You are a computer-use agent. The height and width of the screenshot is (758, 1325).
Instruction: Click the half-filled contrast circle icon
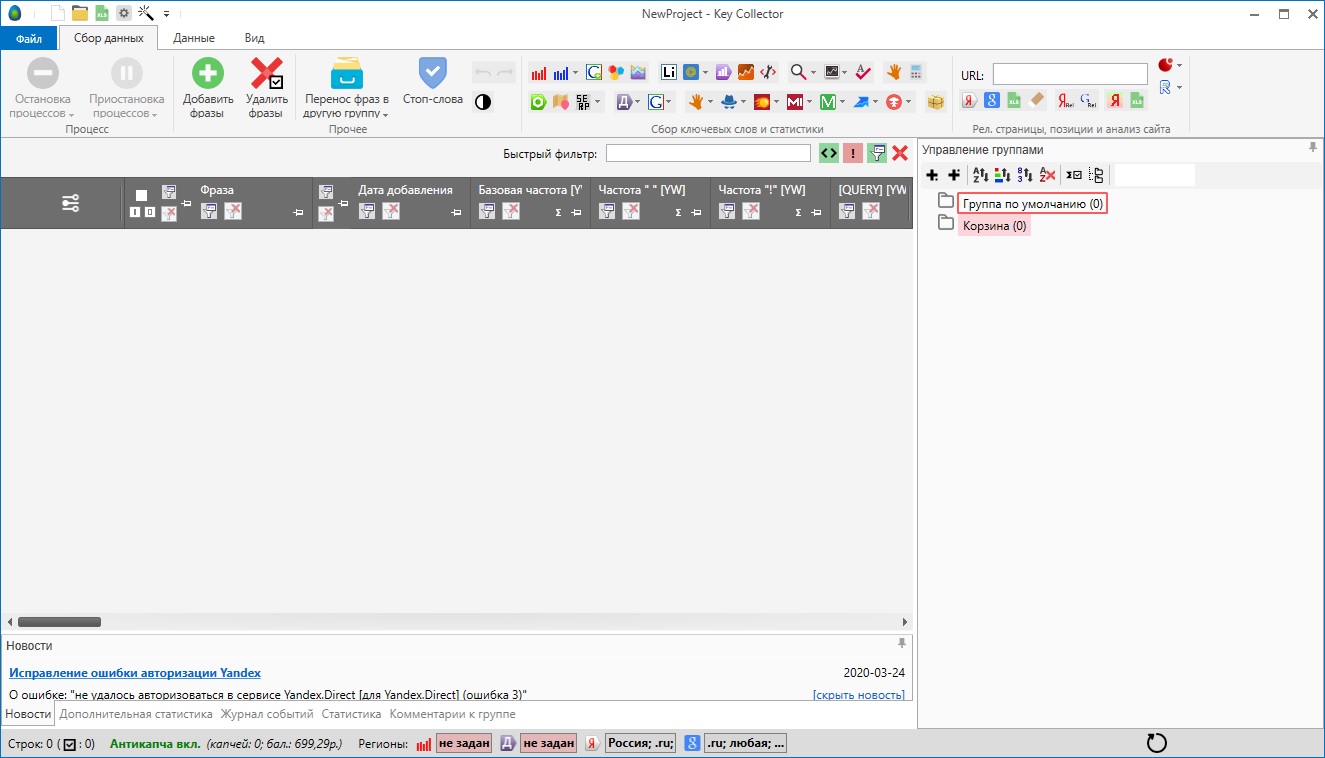483,102
